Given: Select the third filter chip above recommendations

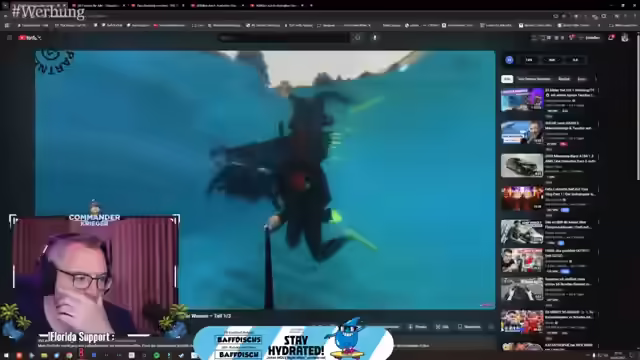Looking at the screenshot, I should pyautogui.click(x=564, y=79).
